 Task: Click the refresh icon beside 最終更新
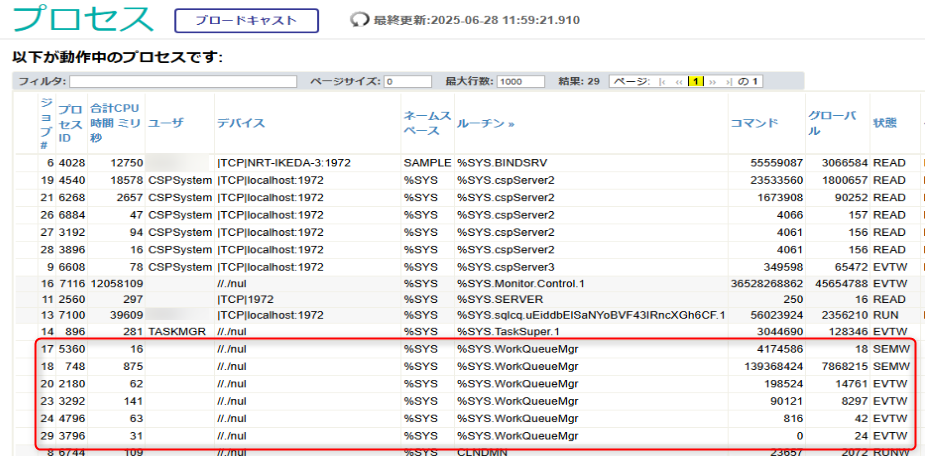359,20
